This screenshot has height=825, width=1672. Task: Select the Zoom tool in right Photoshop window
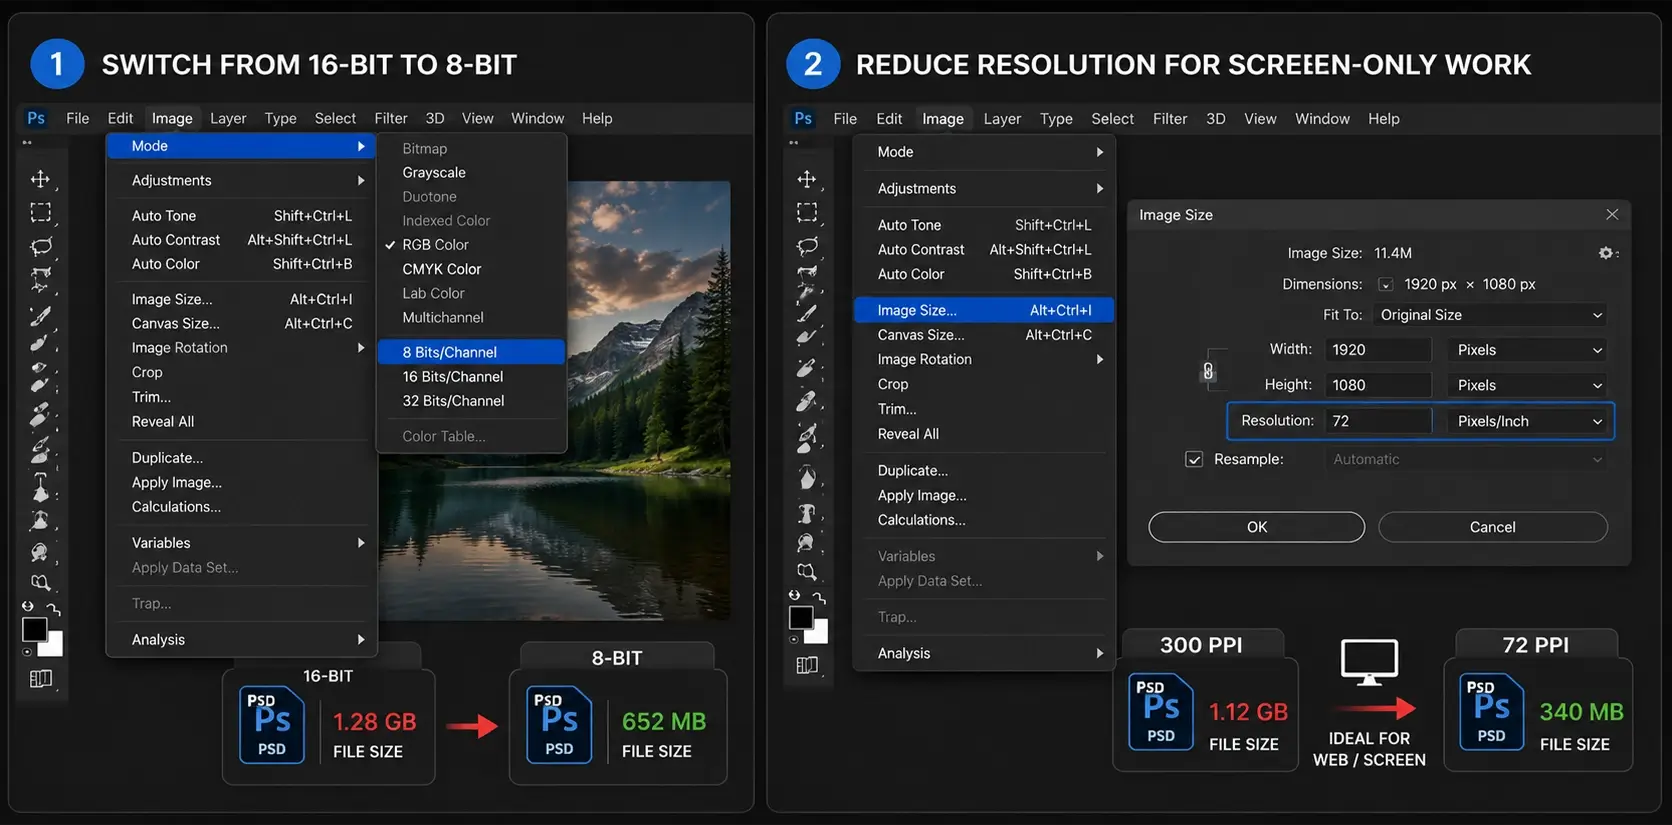(x=806, y=571)
